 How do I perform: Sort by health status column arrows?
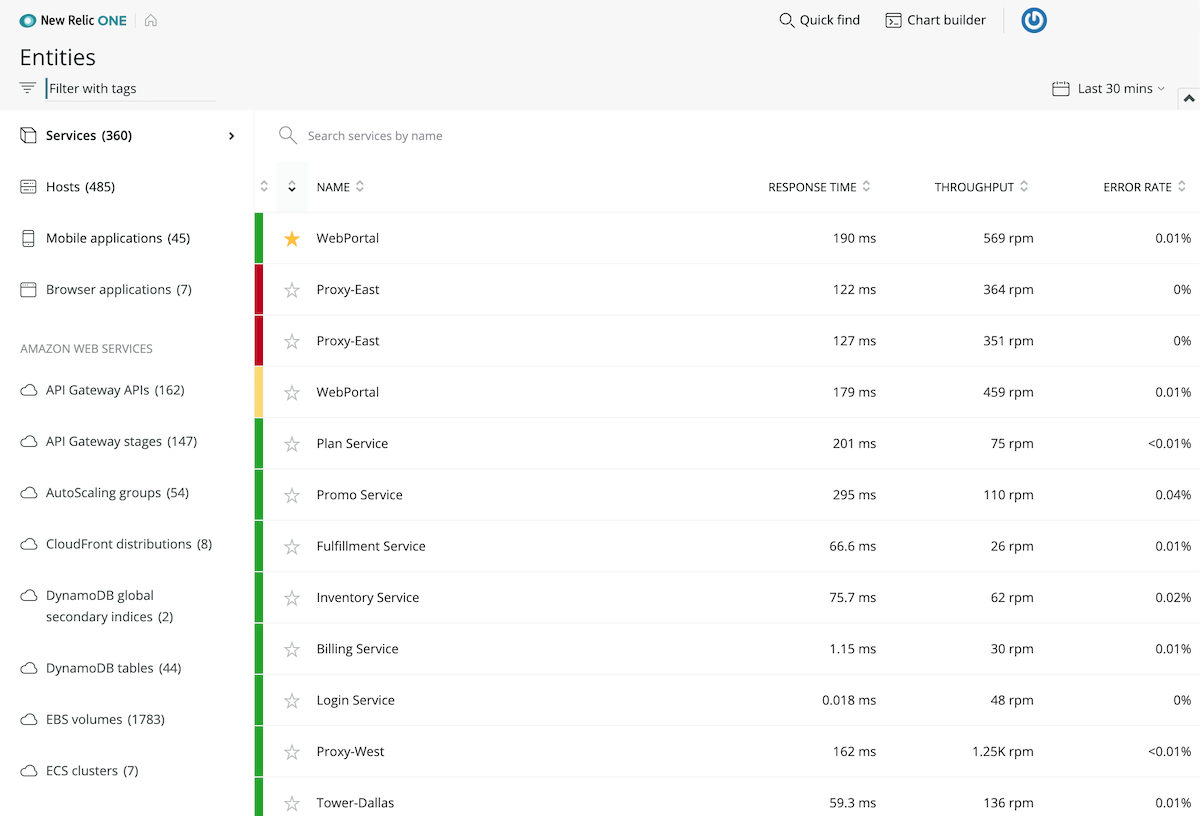coord(264,187)
